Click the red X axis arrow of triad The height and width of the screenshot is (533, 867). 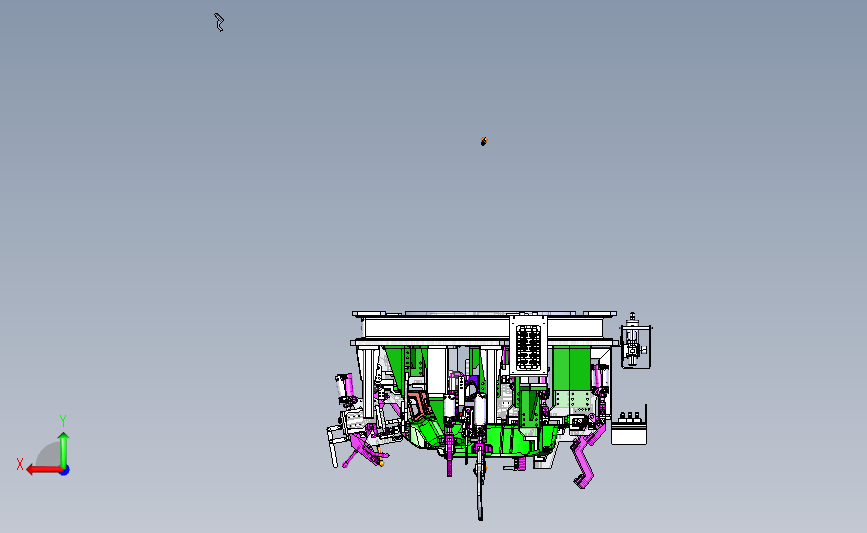tap(43, 470)
